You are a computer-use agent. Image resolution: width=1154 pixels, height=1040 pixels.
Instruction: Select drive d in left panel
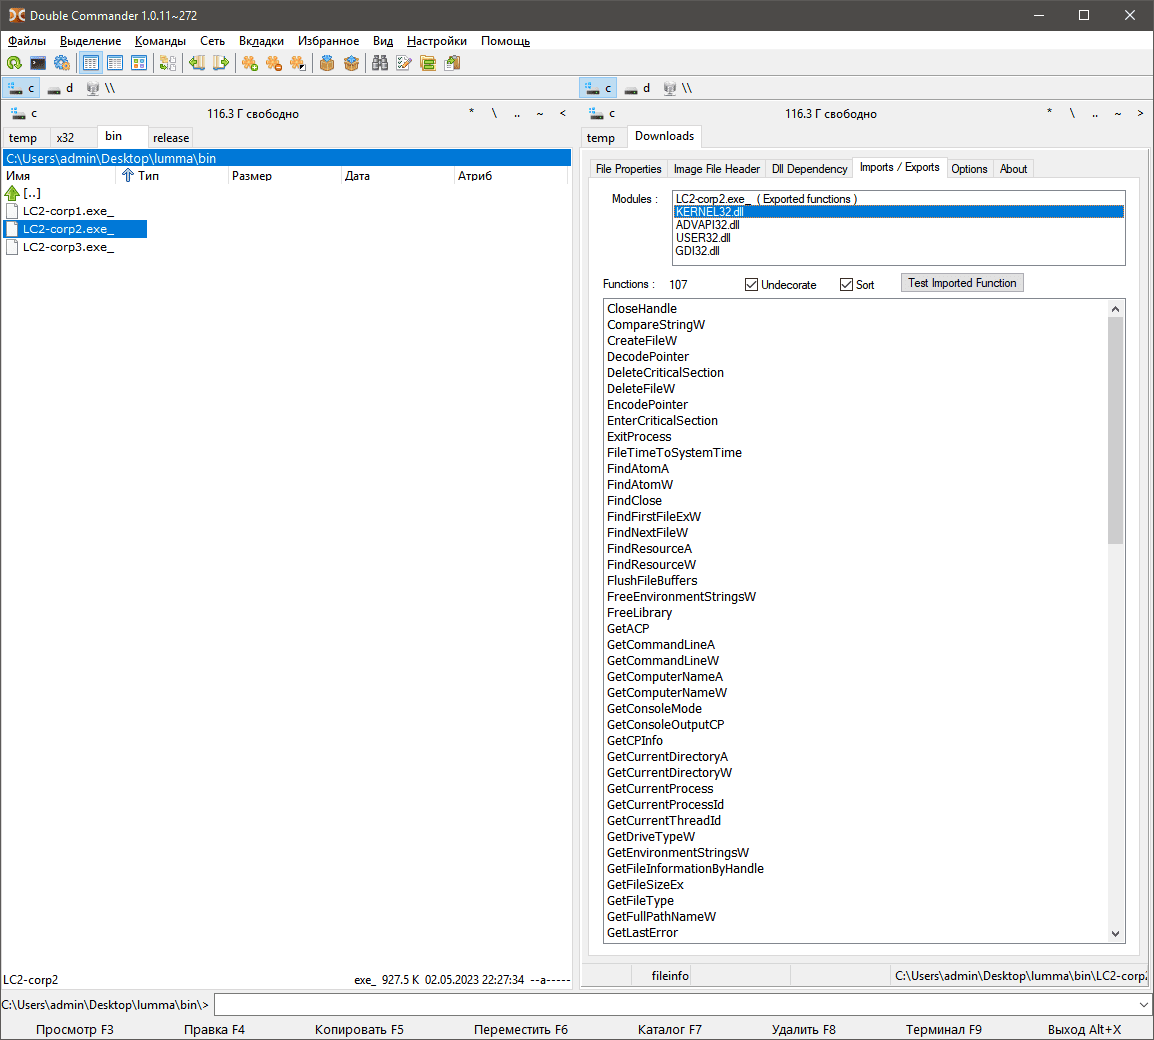pyautogui.click(x=60, y=88)
